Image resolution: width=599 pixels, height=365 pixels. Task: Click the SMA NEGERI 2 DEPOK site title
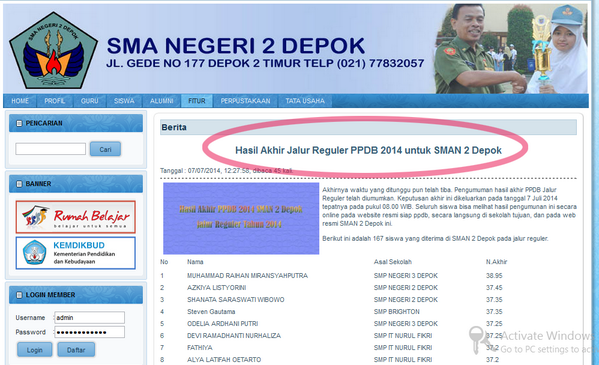tap(236, 46)
